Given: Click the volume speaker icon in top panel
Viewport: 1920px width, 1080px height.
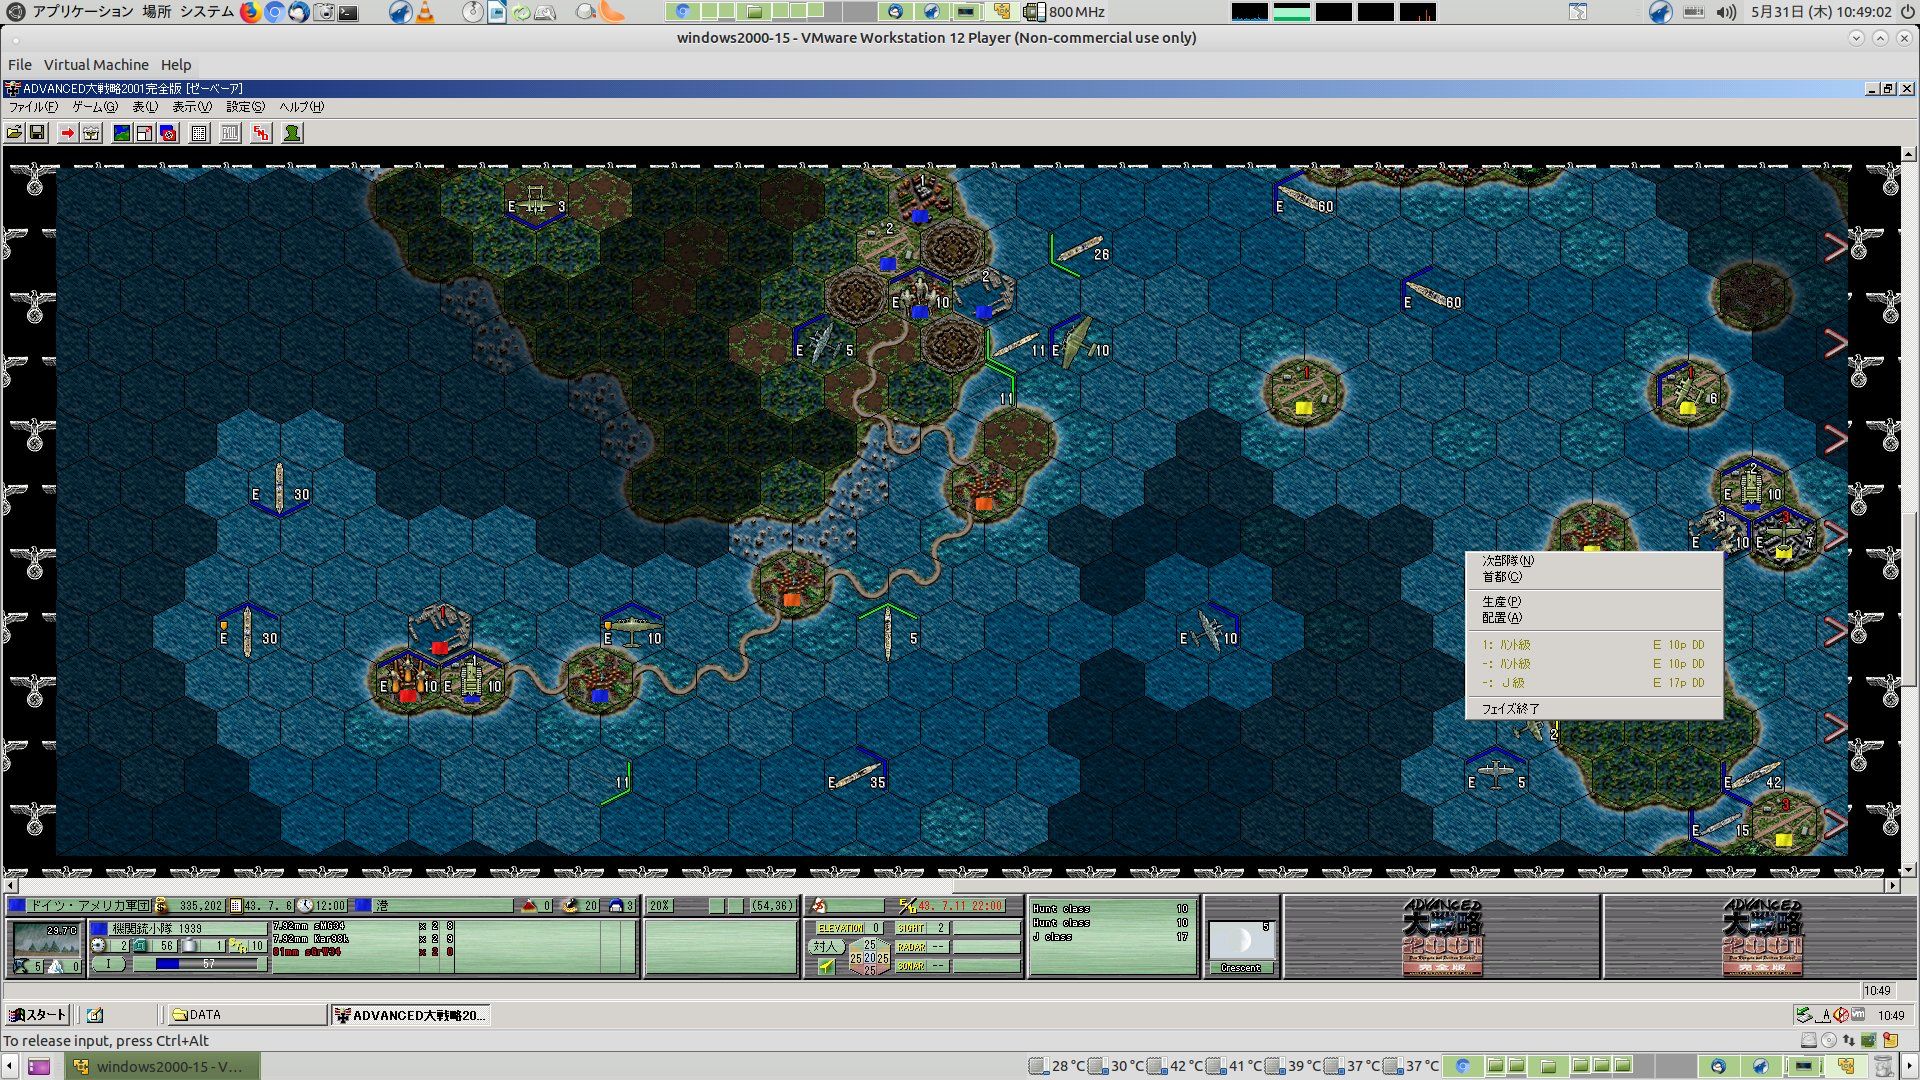Looking at the screenshot, I should tap(1726, 12).
